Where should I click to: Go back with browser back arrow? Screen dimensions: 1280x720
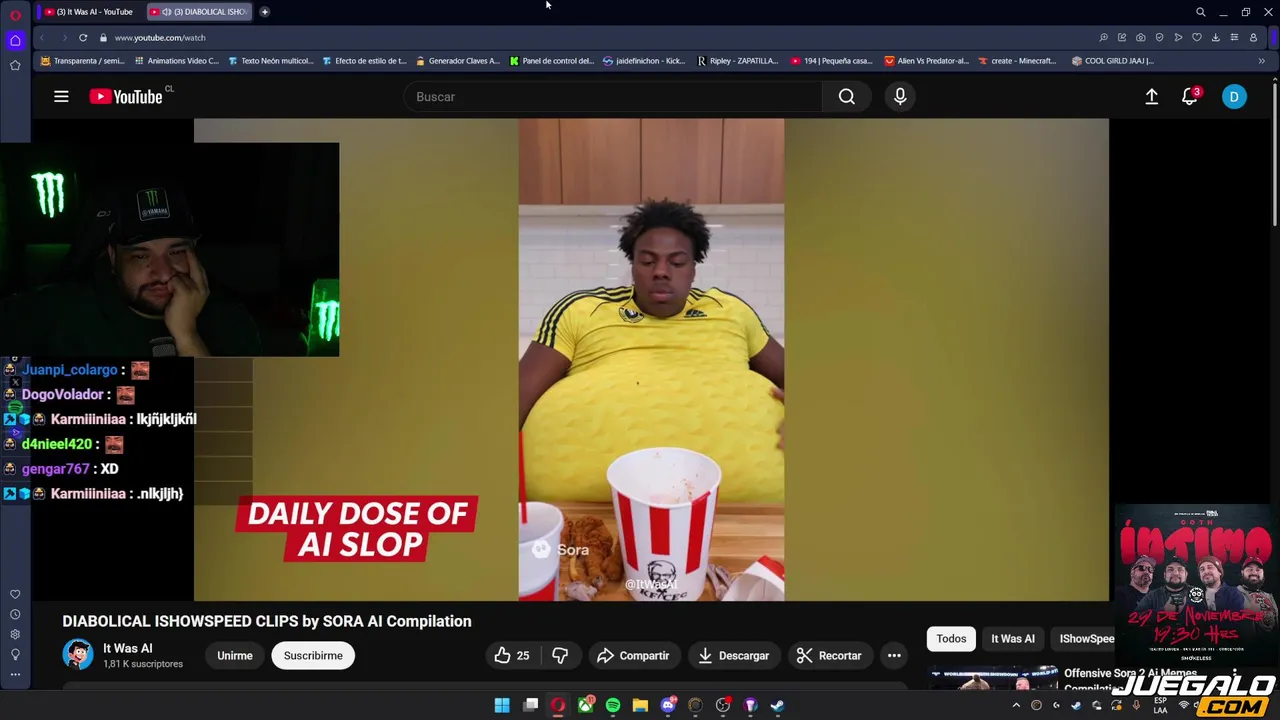click(x=42, y=38)
